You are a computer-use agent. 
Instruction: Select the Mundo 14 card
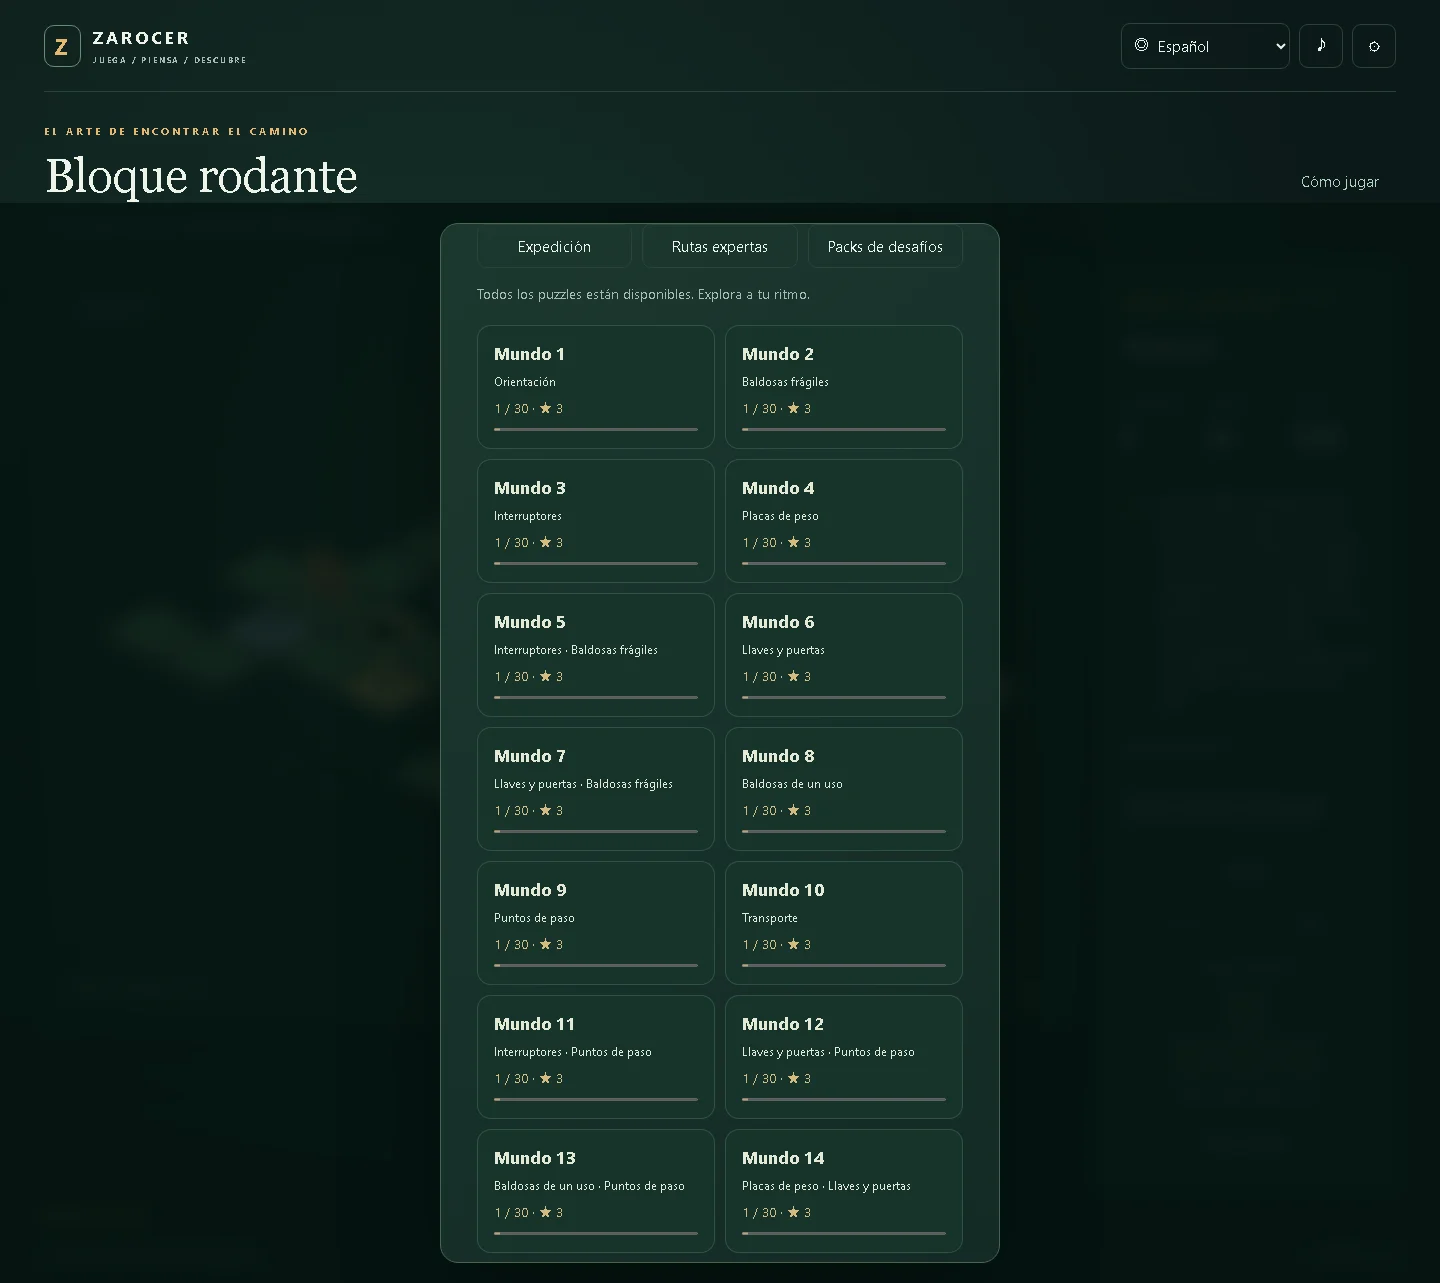[844, 1191]
